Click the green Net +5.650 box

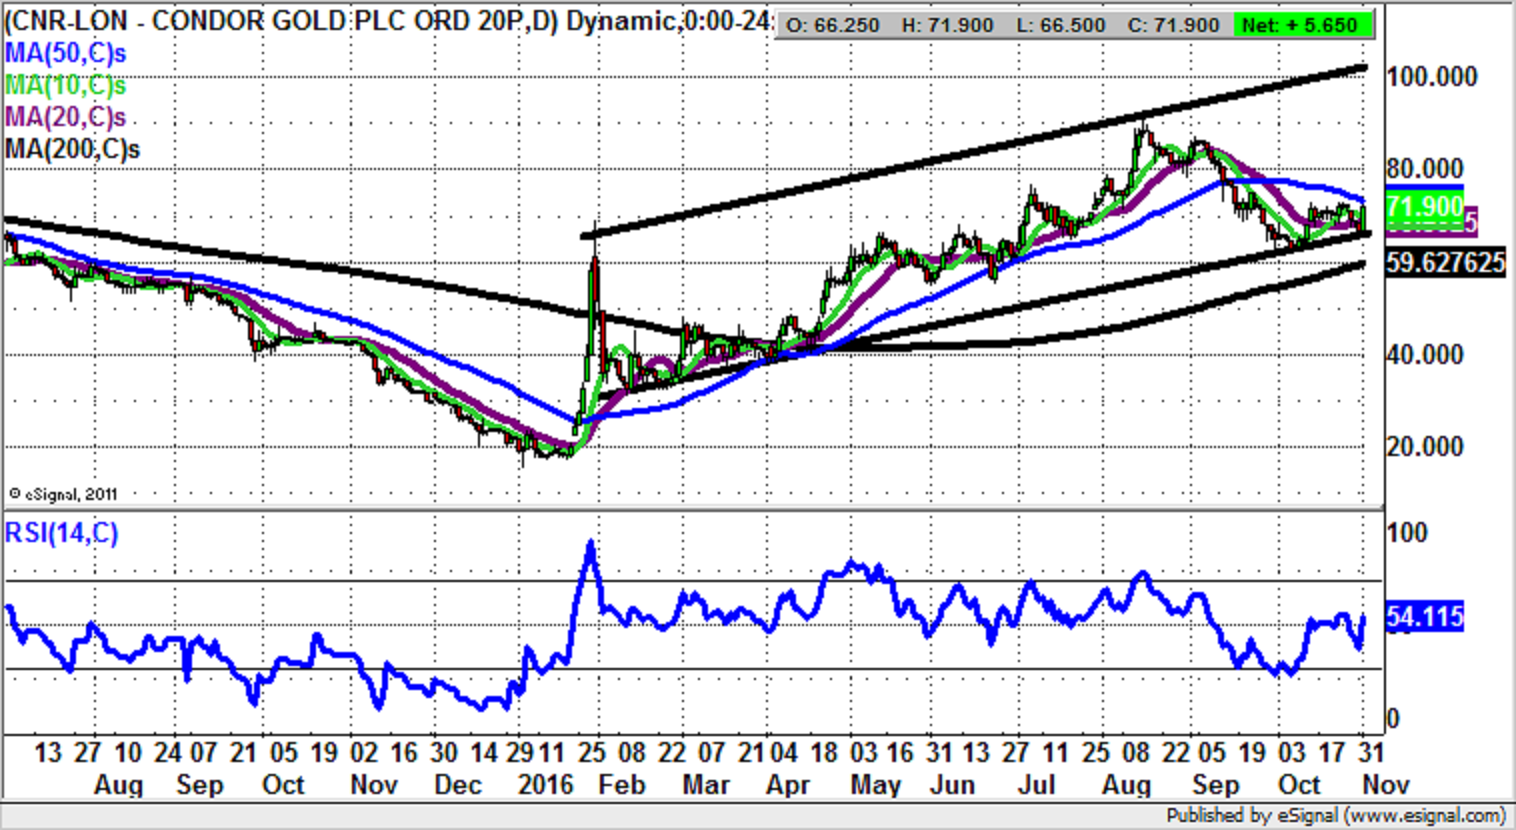(x=1300, y=25)
